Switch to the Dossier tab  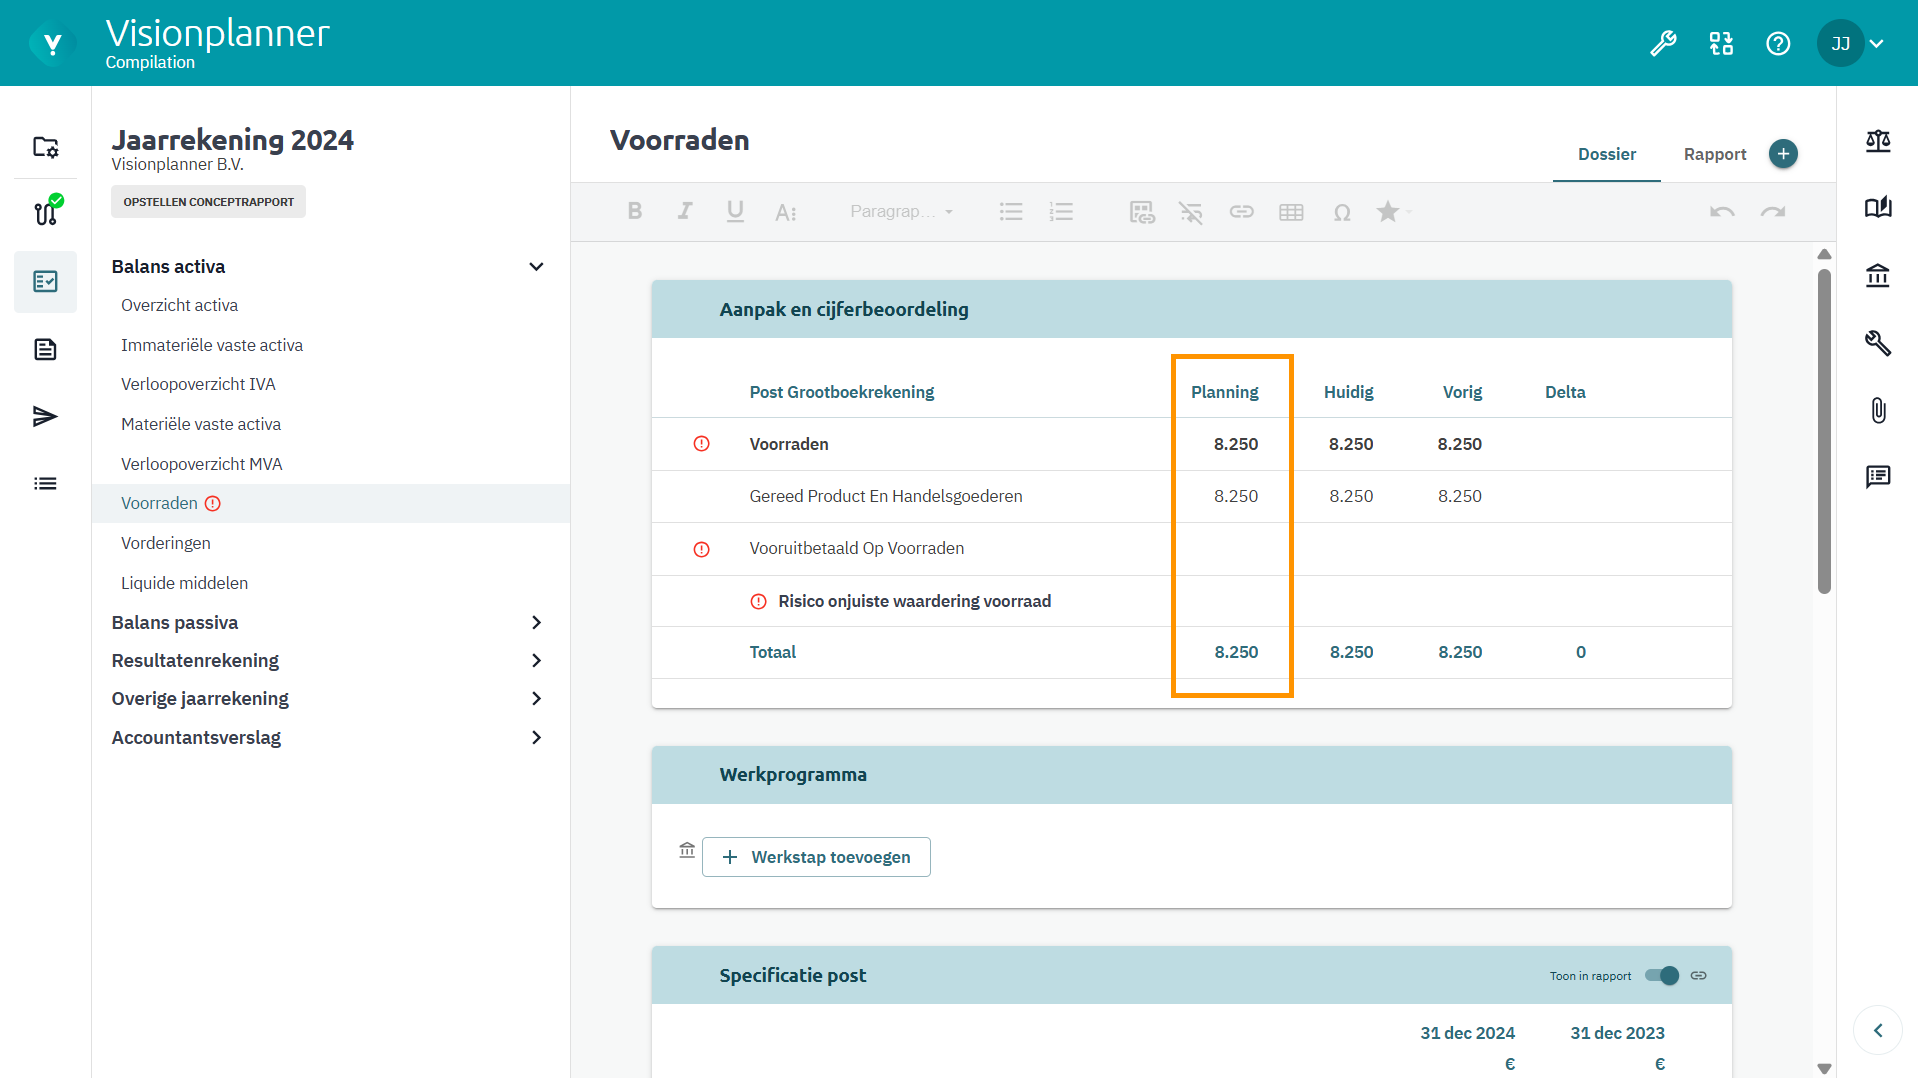pyautogui.click(x=1607, y=155)
